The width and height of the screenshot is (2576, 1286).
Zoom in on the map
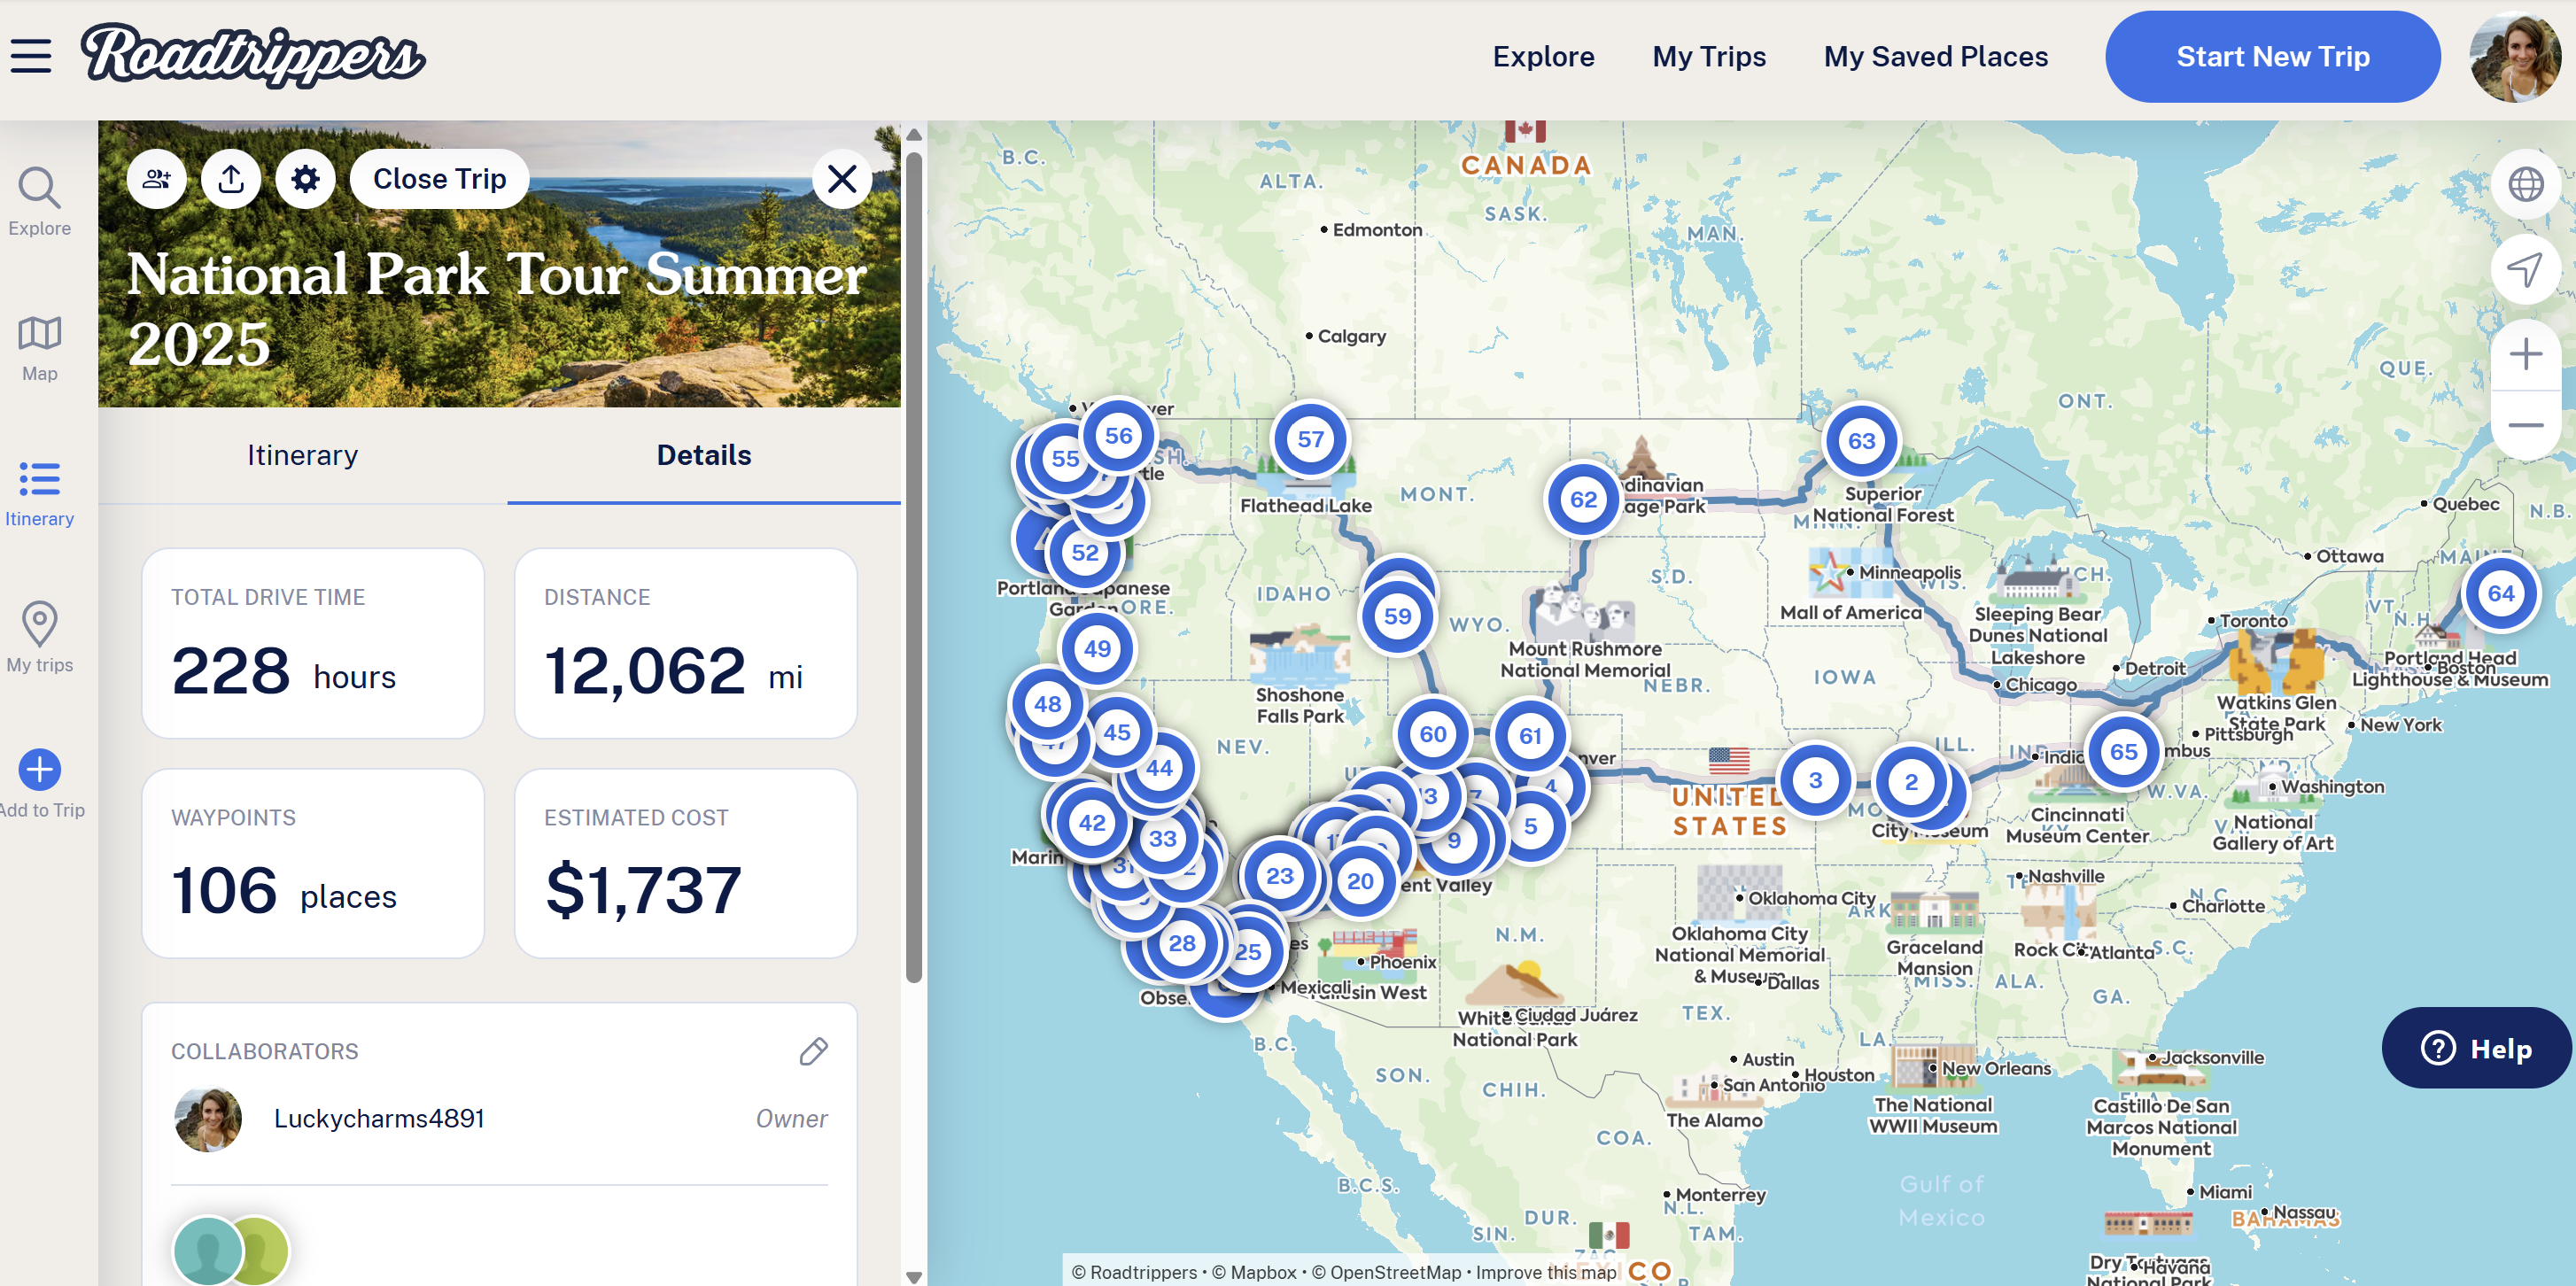coord(2526,354)
